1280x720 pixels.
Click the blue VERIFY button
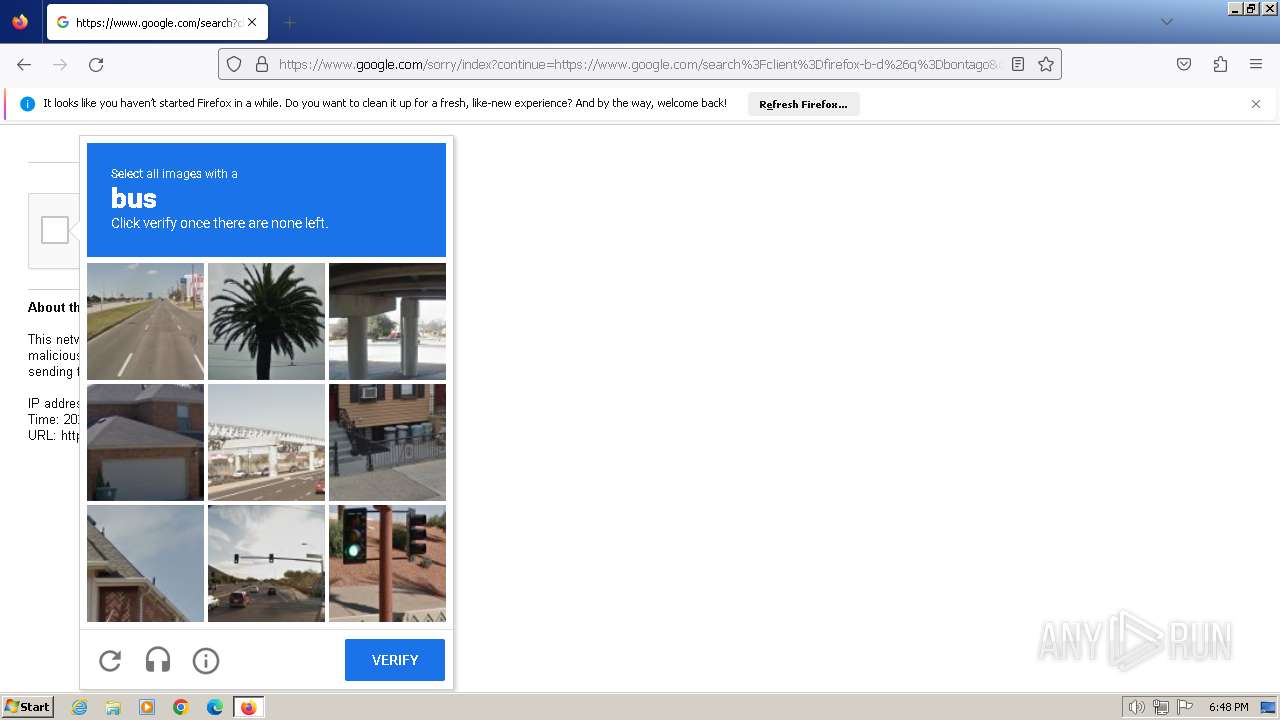(395, 660)
